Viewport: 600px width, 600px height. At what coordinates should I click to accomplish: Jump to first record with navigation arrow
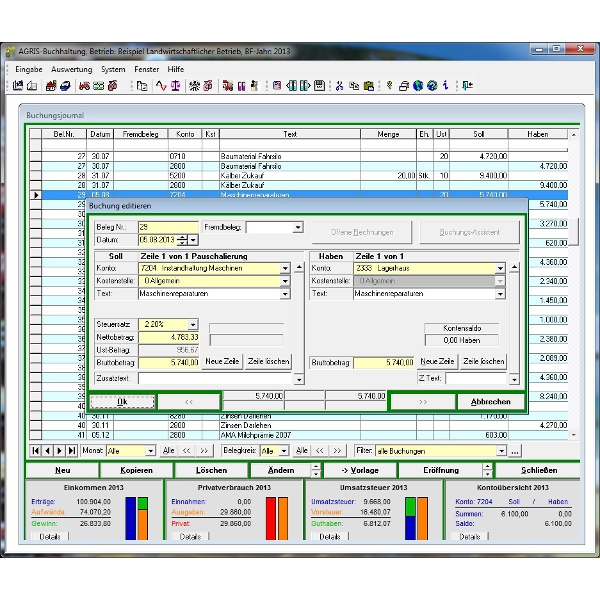coord(36,451)
